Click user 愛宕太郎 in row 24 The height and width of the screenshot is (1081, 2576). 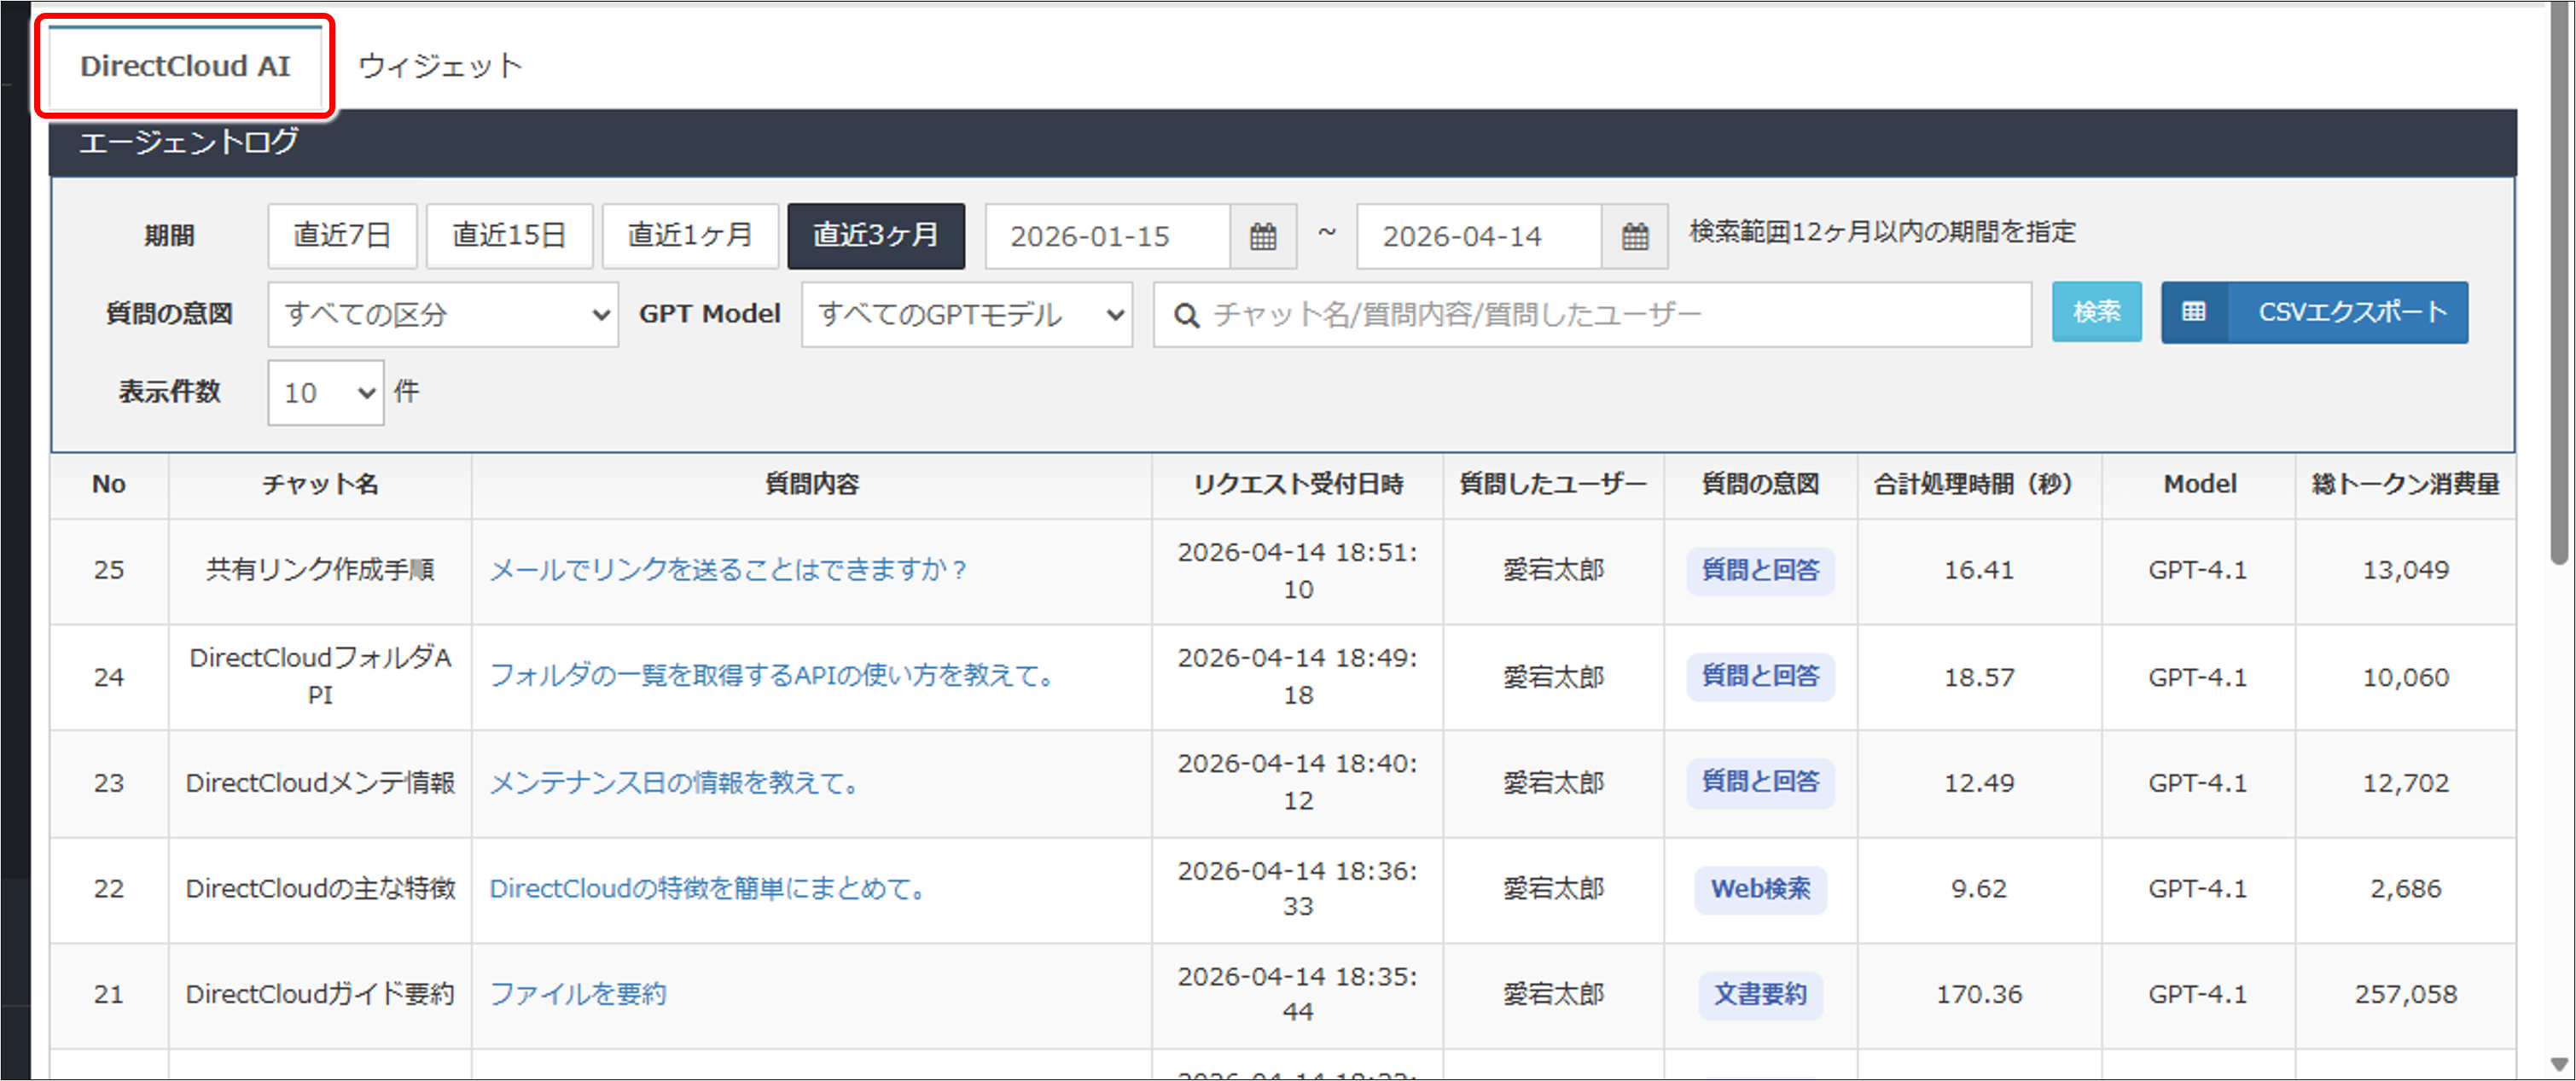click(1553, 677)
